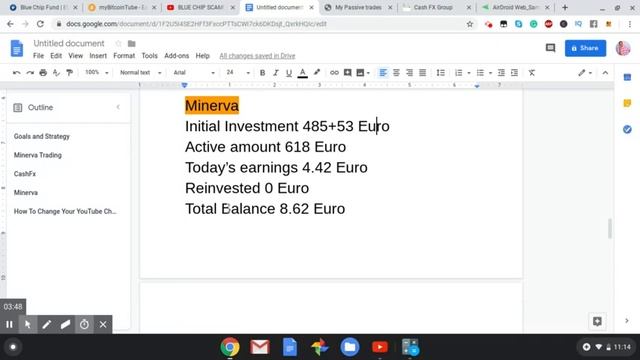Open the View menu
This screenshot has height=360, width=640.
click(76, 56)
